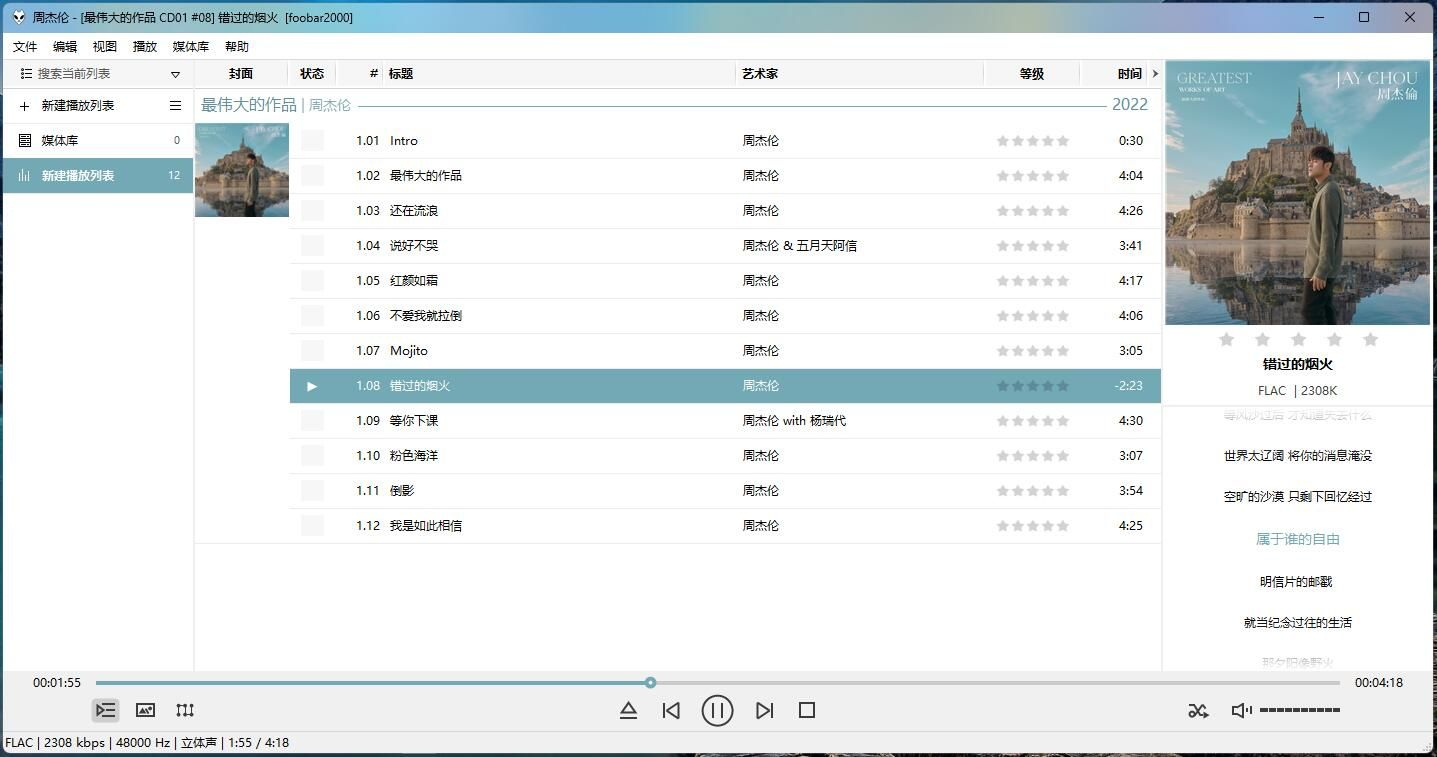
Task: Expand more columns with header arrow
Action: pos(1155,74)
